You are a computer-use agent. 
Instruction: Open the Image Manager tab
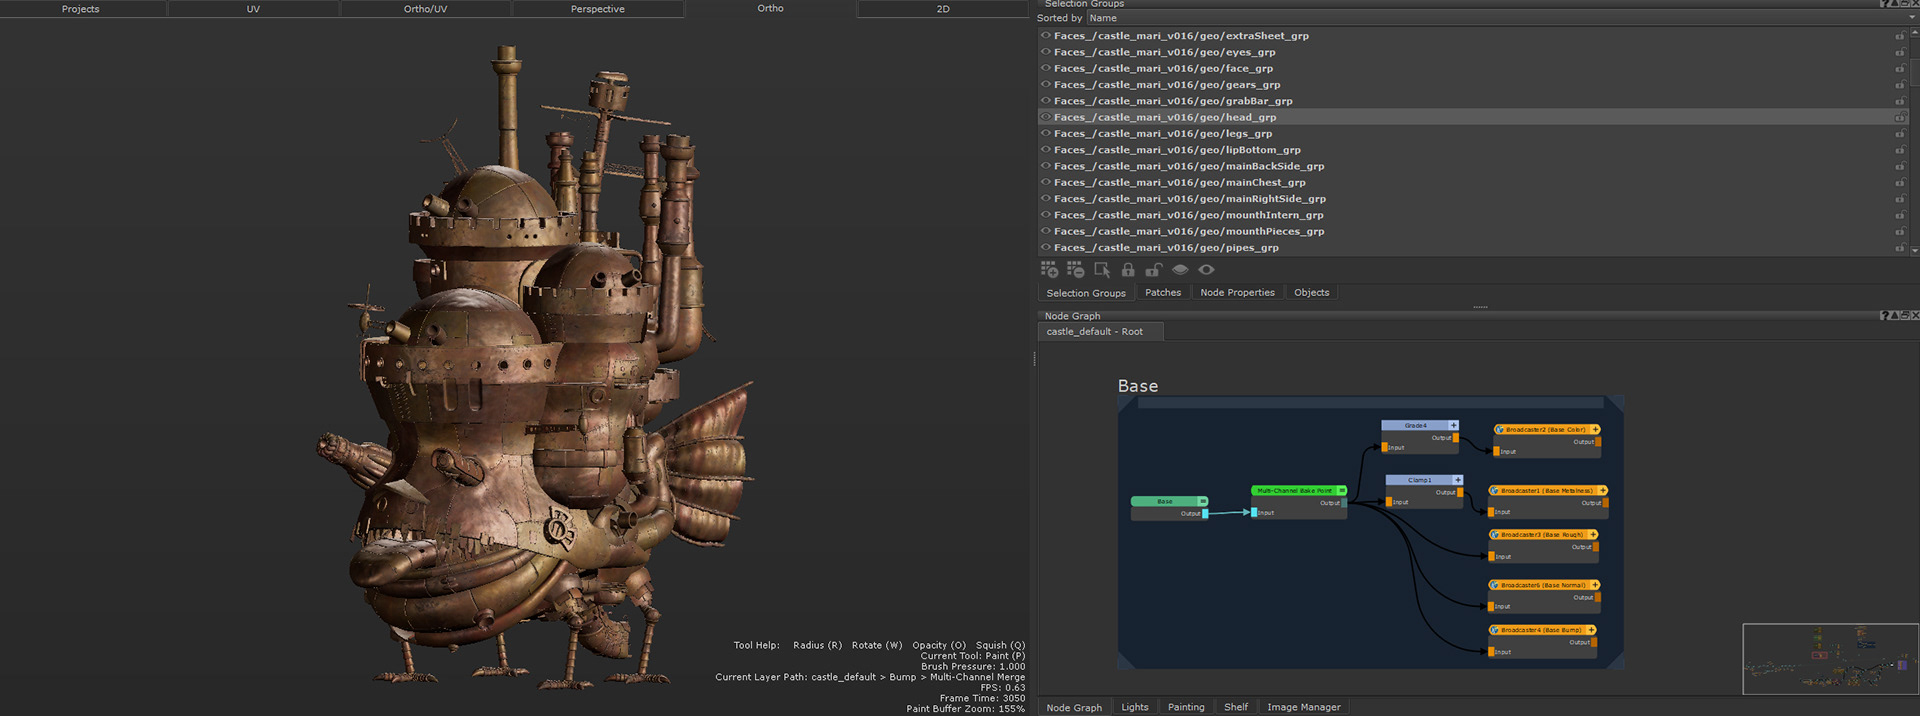1304,707
